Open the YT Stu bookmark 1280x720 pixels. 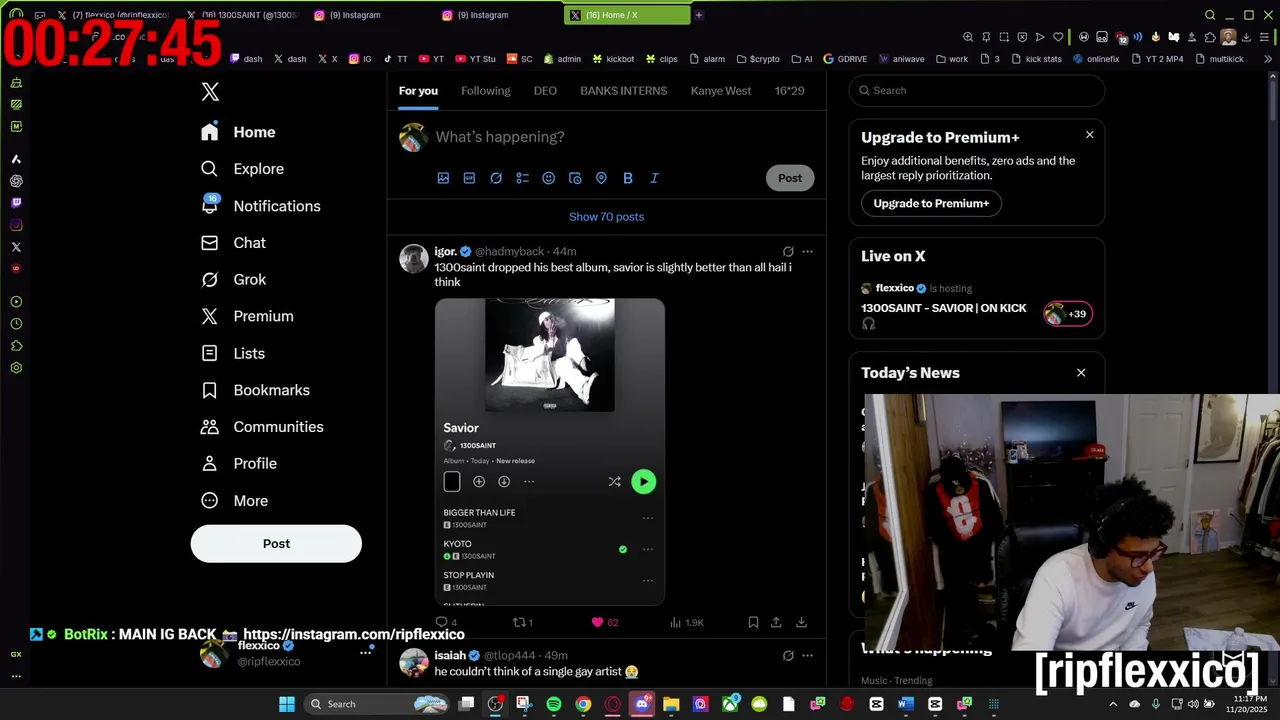pos(475,59)
